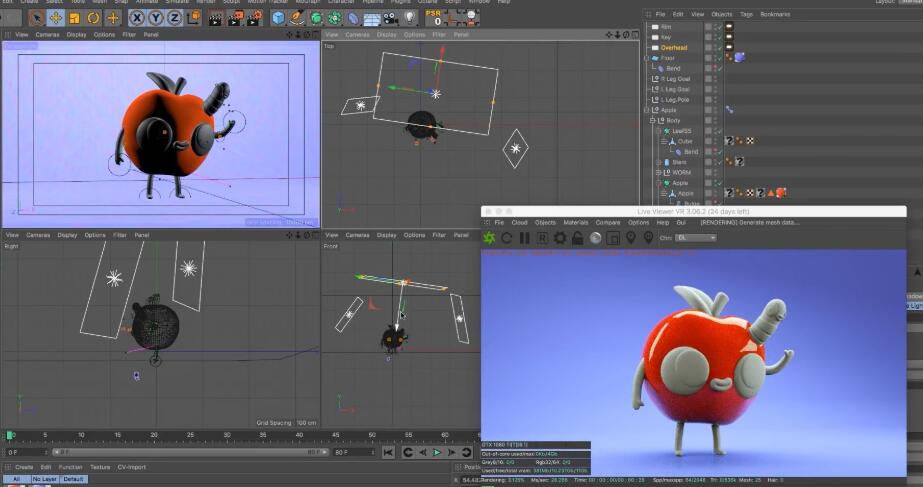Open Cameras menu of perspective viewport
923x487 pixels.
click(x=47, y=35)
